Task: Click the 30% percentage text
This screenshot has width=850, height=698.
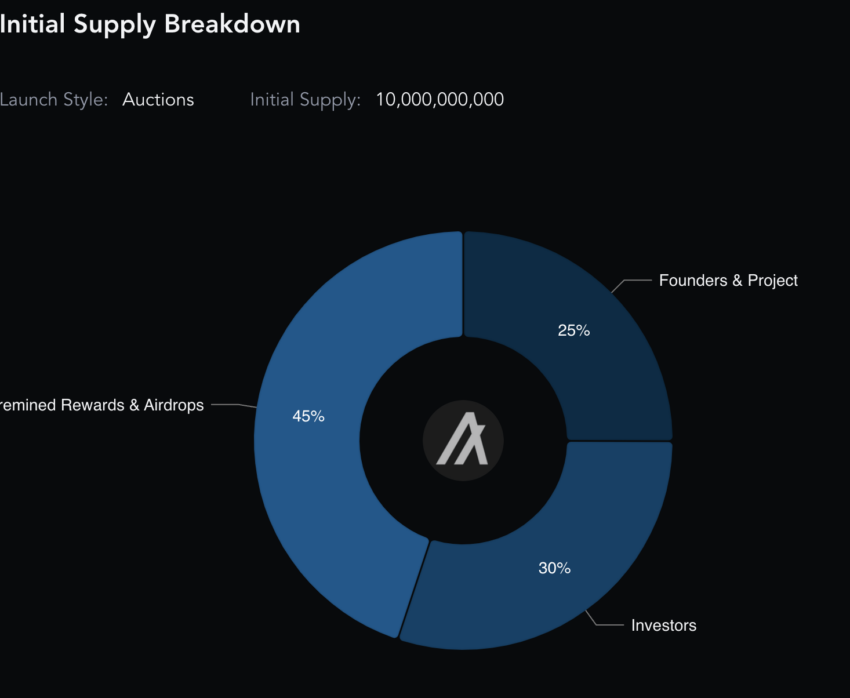Action: point(554,568)
